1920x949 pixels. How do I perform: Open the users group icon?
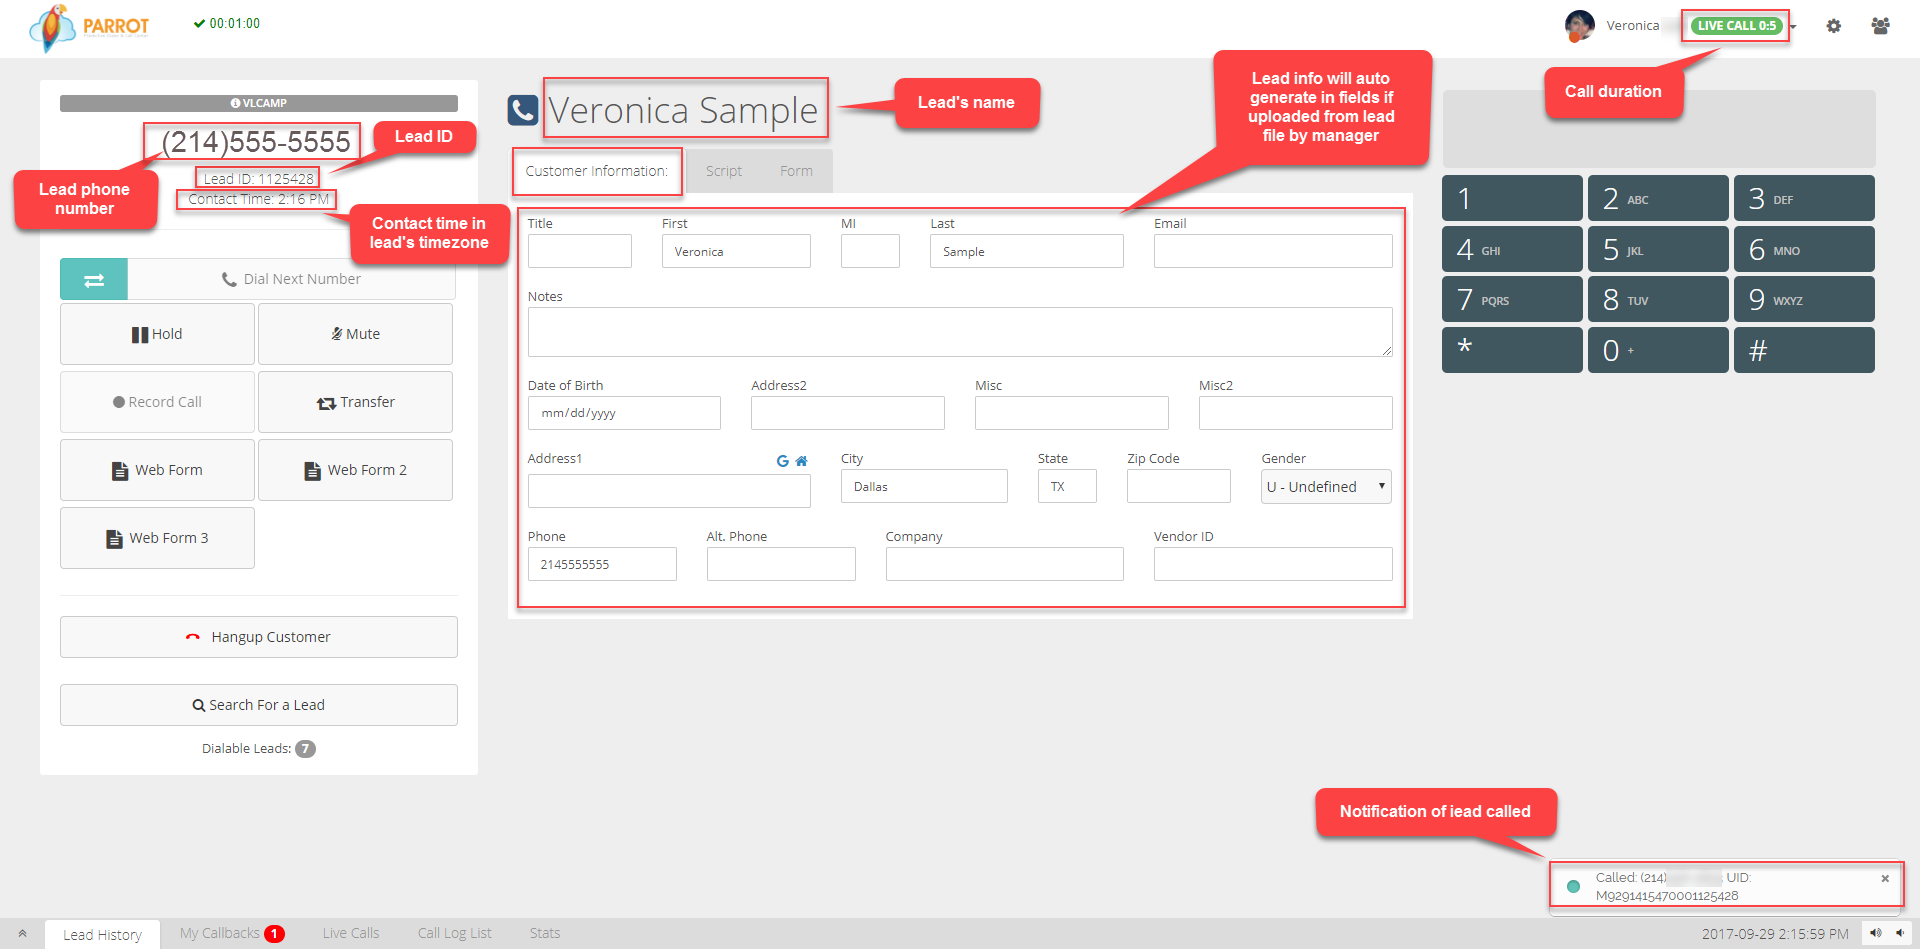coord(1880,26)
